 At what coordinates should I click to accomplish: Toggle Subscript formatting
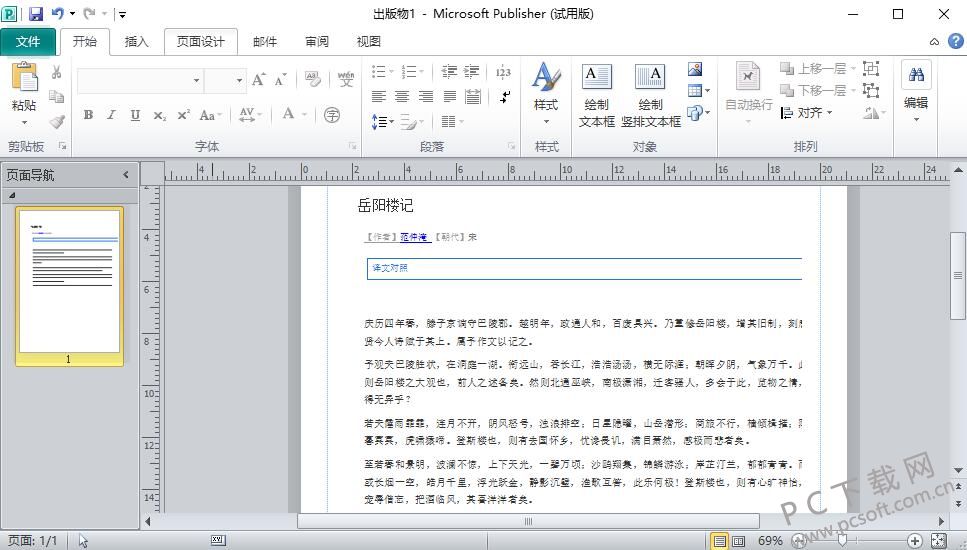pos(160,115)
